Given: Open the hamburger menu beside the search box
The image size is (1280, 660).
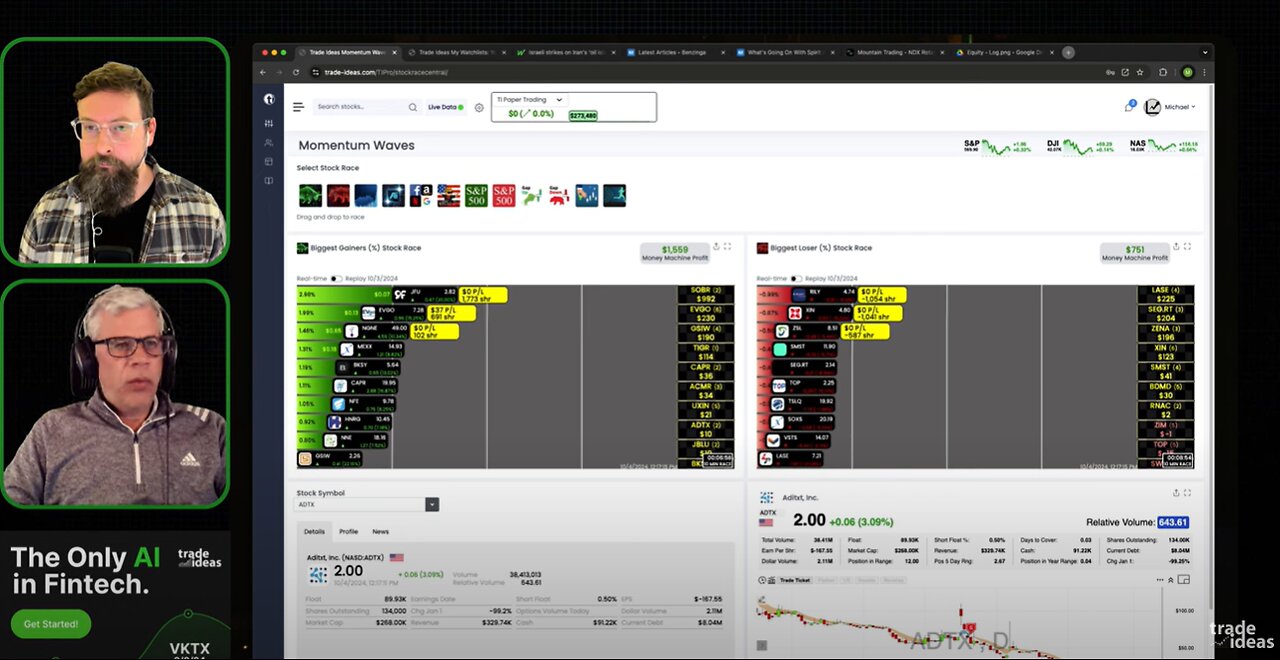Looking at the screenshot, I should (x=298, y=107).
